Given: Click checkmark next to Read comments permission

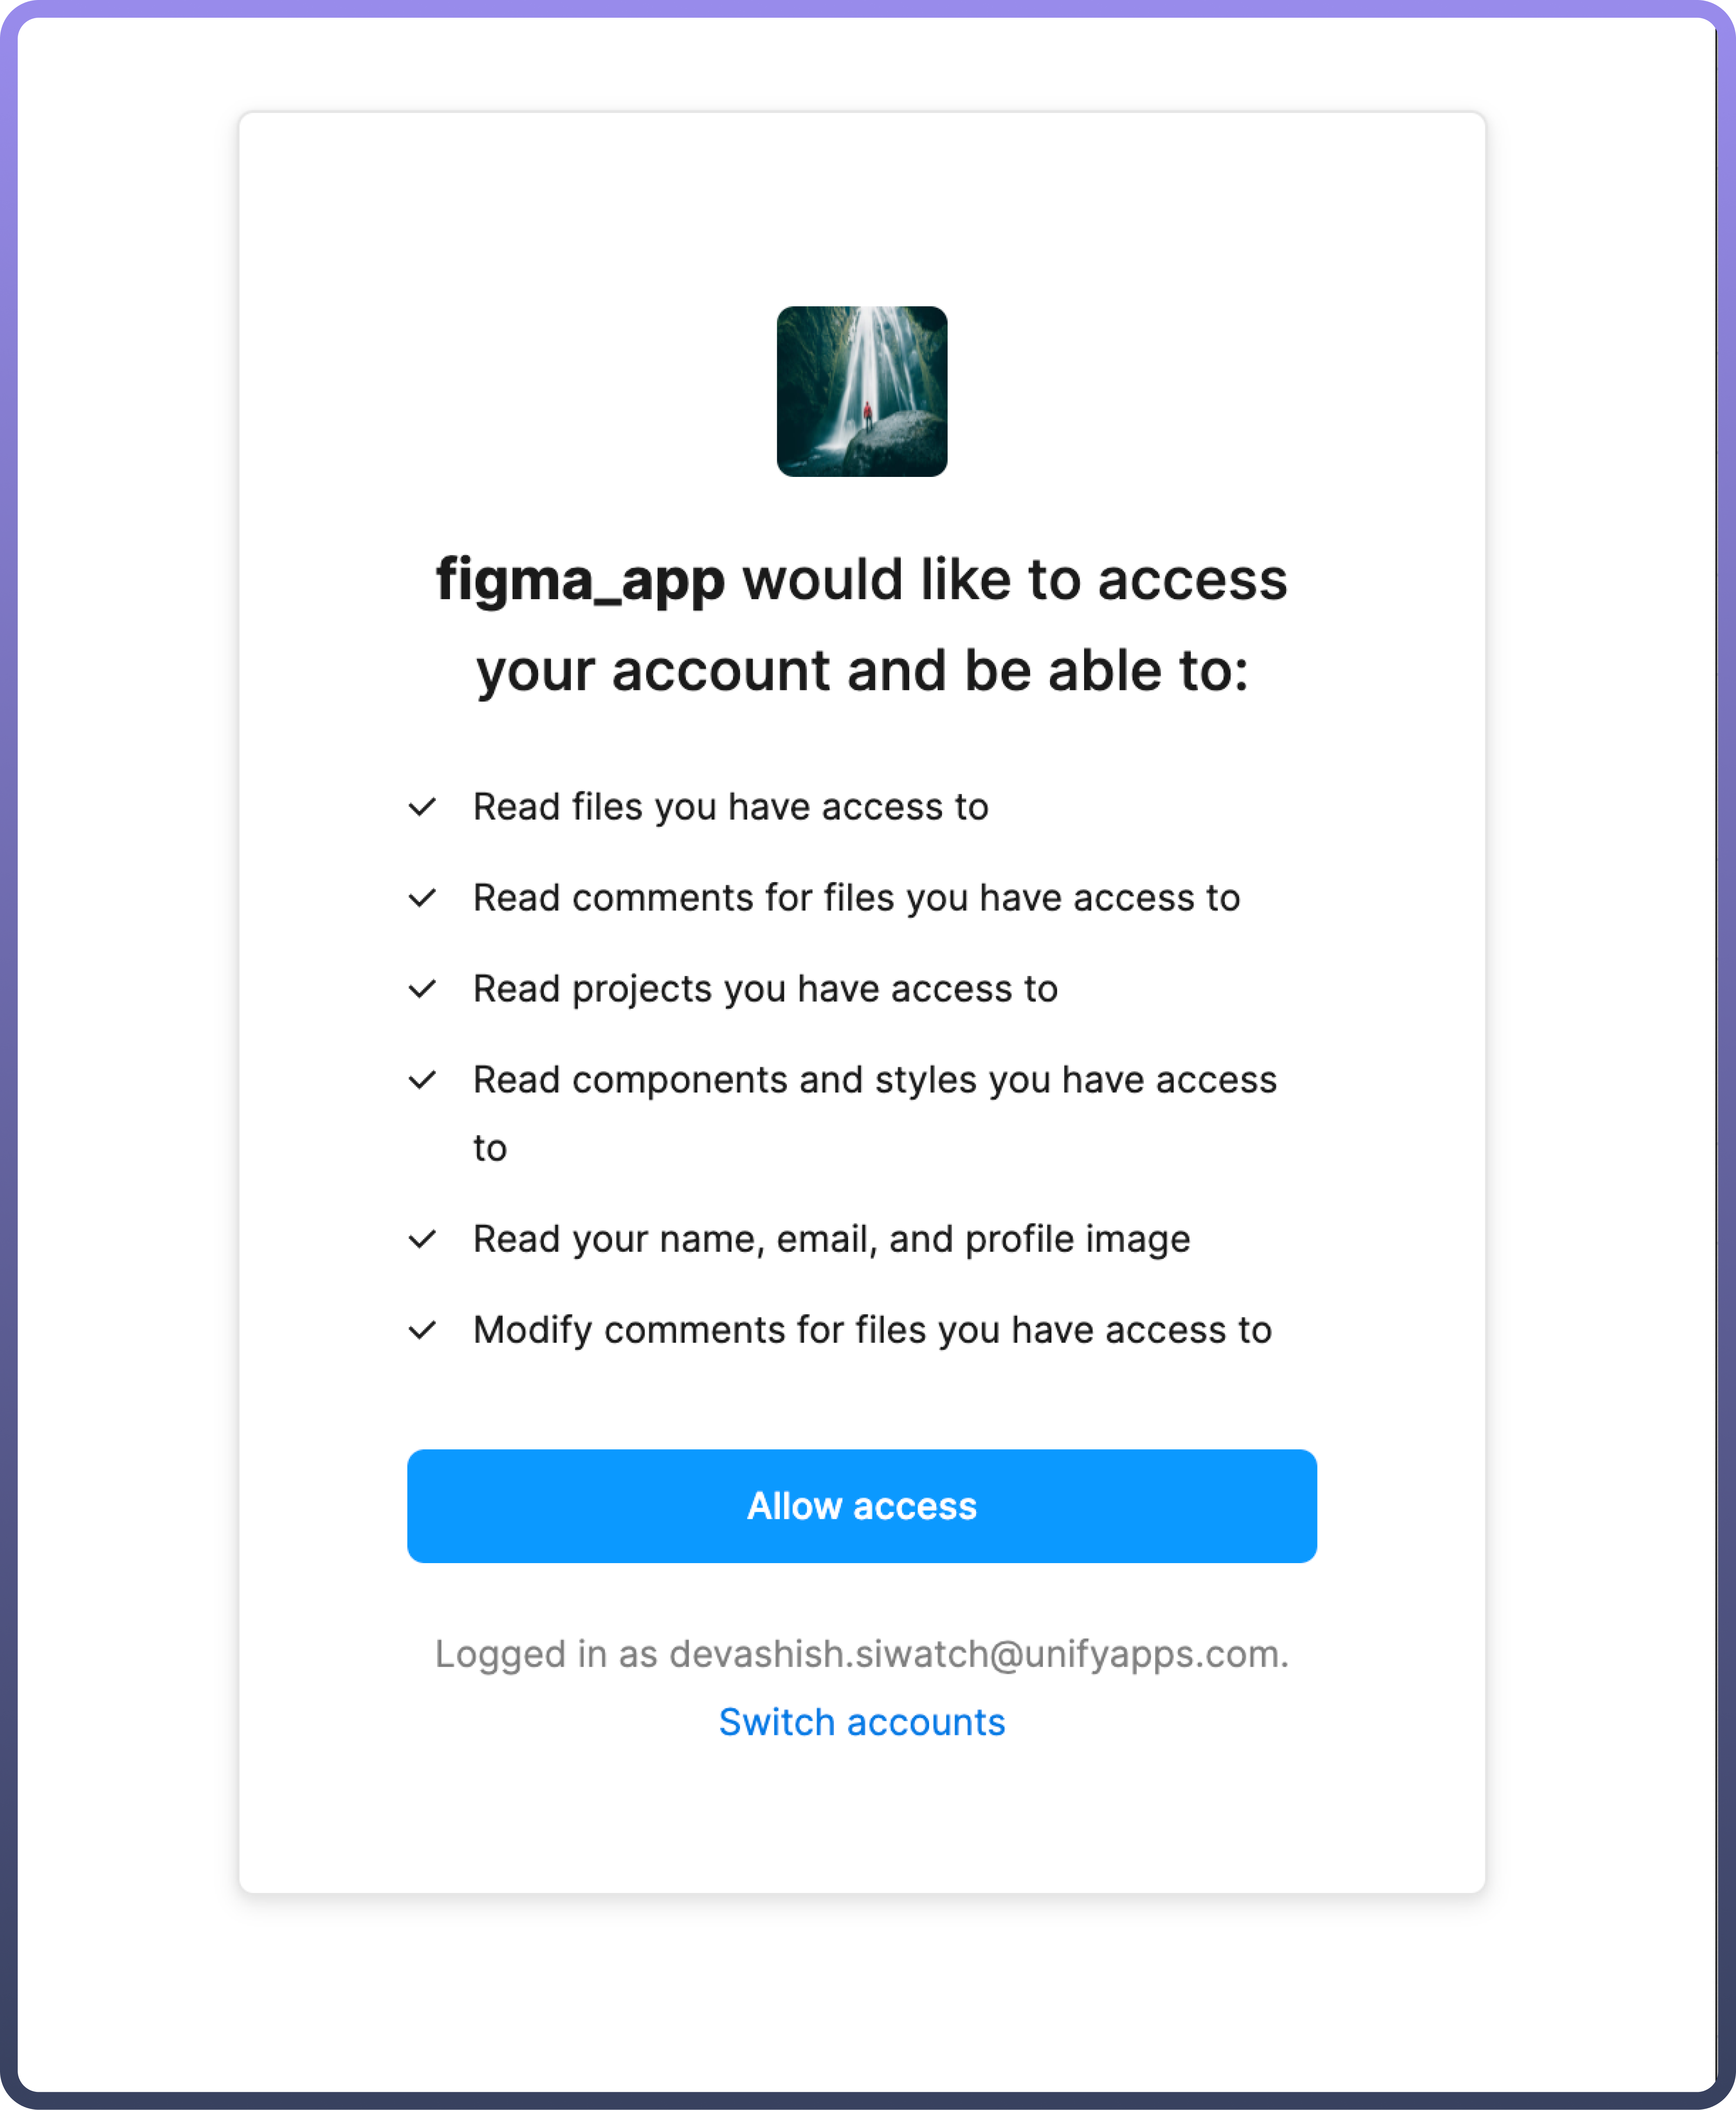Looking at the screenshot, I should coord(423,898).
